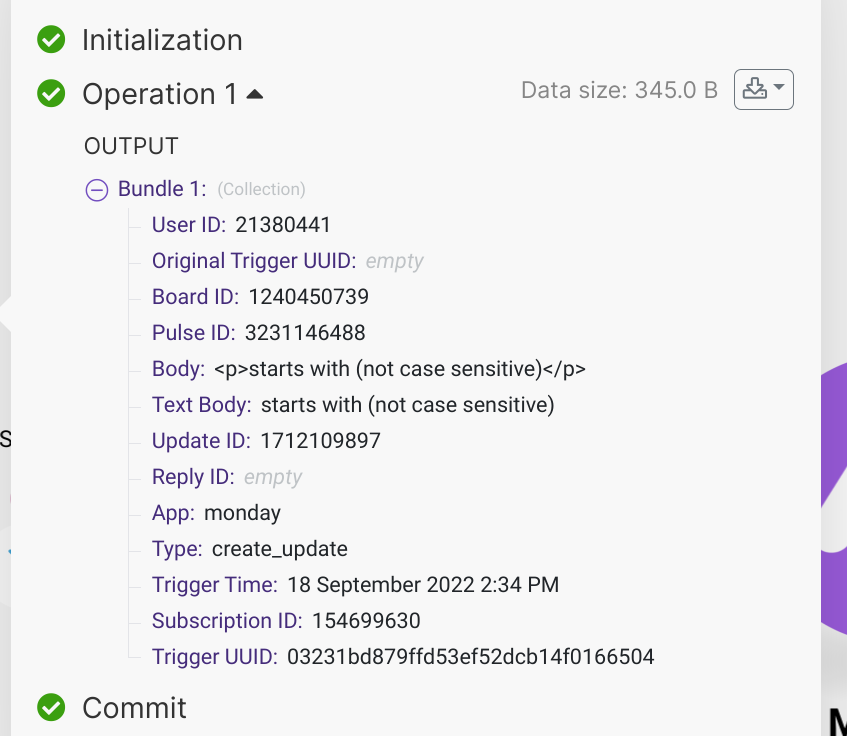Image resolution: width=847 pixels, height=736 pixels.
Task: Select the User ID value 21380441
Action: pyautogui.click(x=283, y=225)
